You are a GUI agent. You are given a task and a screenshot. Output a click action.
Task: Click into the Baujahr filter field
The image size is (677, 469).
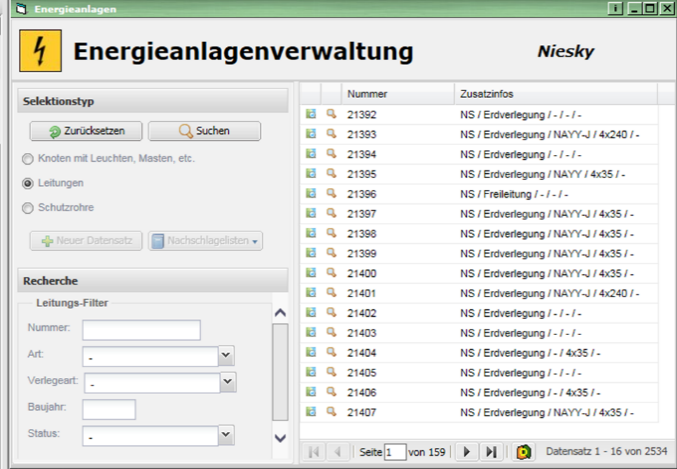point(109,409)
